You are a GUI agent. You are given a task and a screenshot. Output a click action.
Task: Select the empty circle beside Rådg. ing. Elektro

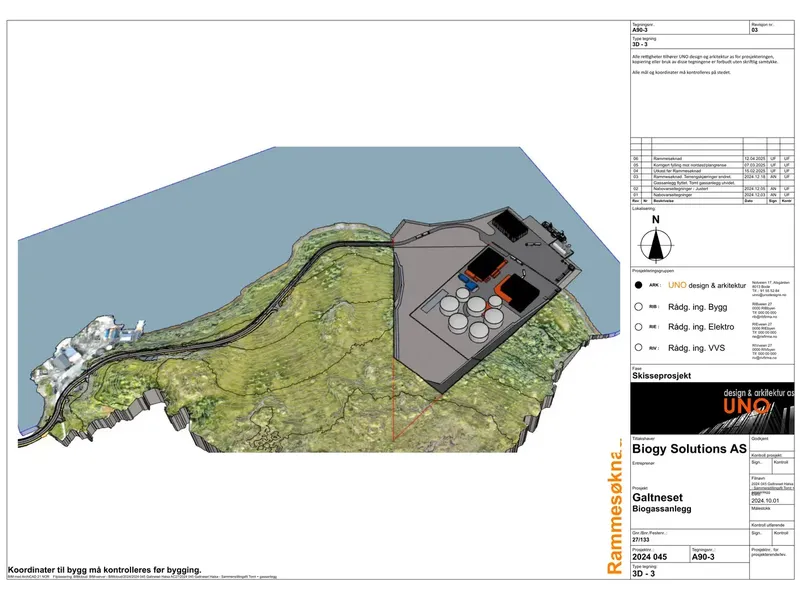[x=638, y=327]
